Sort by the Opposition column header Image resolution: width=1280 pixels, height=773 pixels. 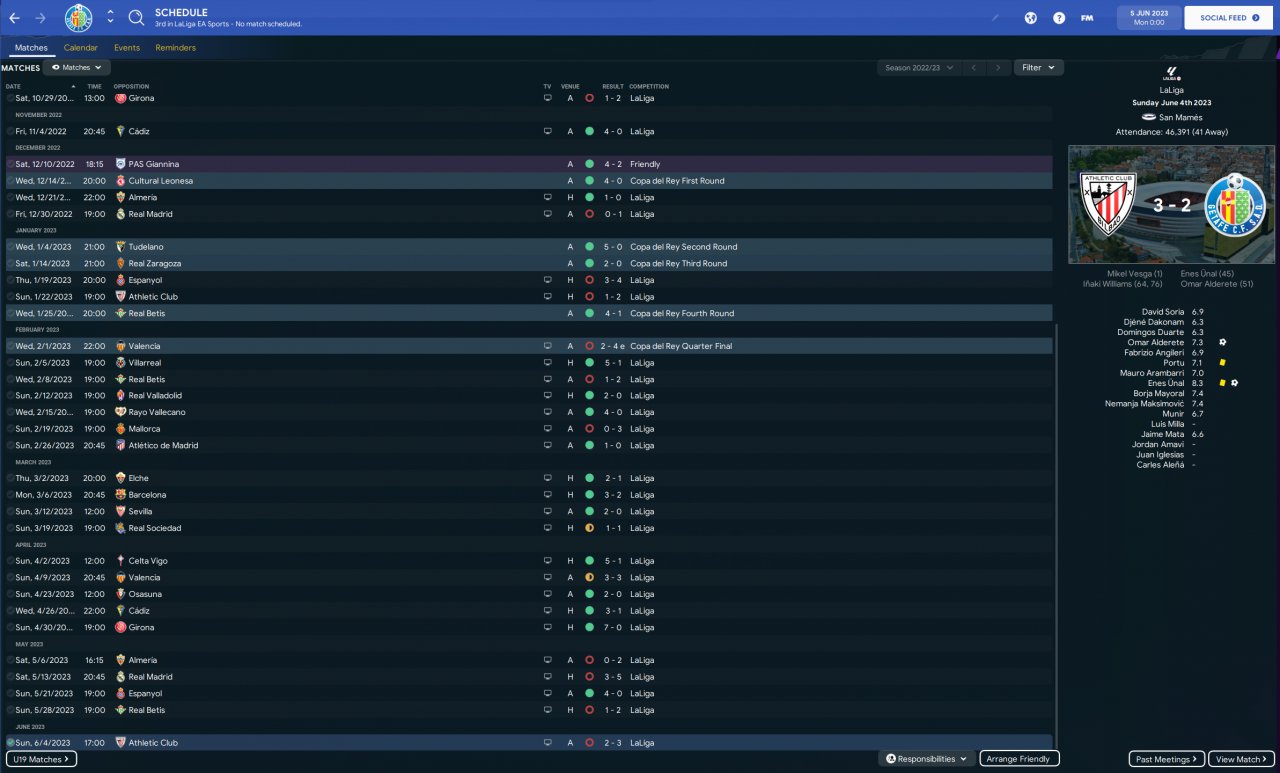[131, 86]
